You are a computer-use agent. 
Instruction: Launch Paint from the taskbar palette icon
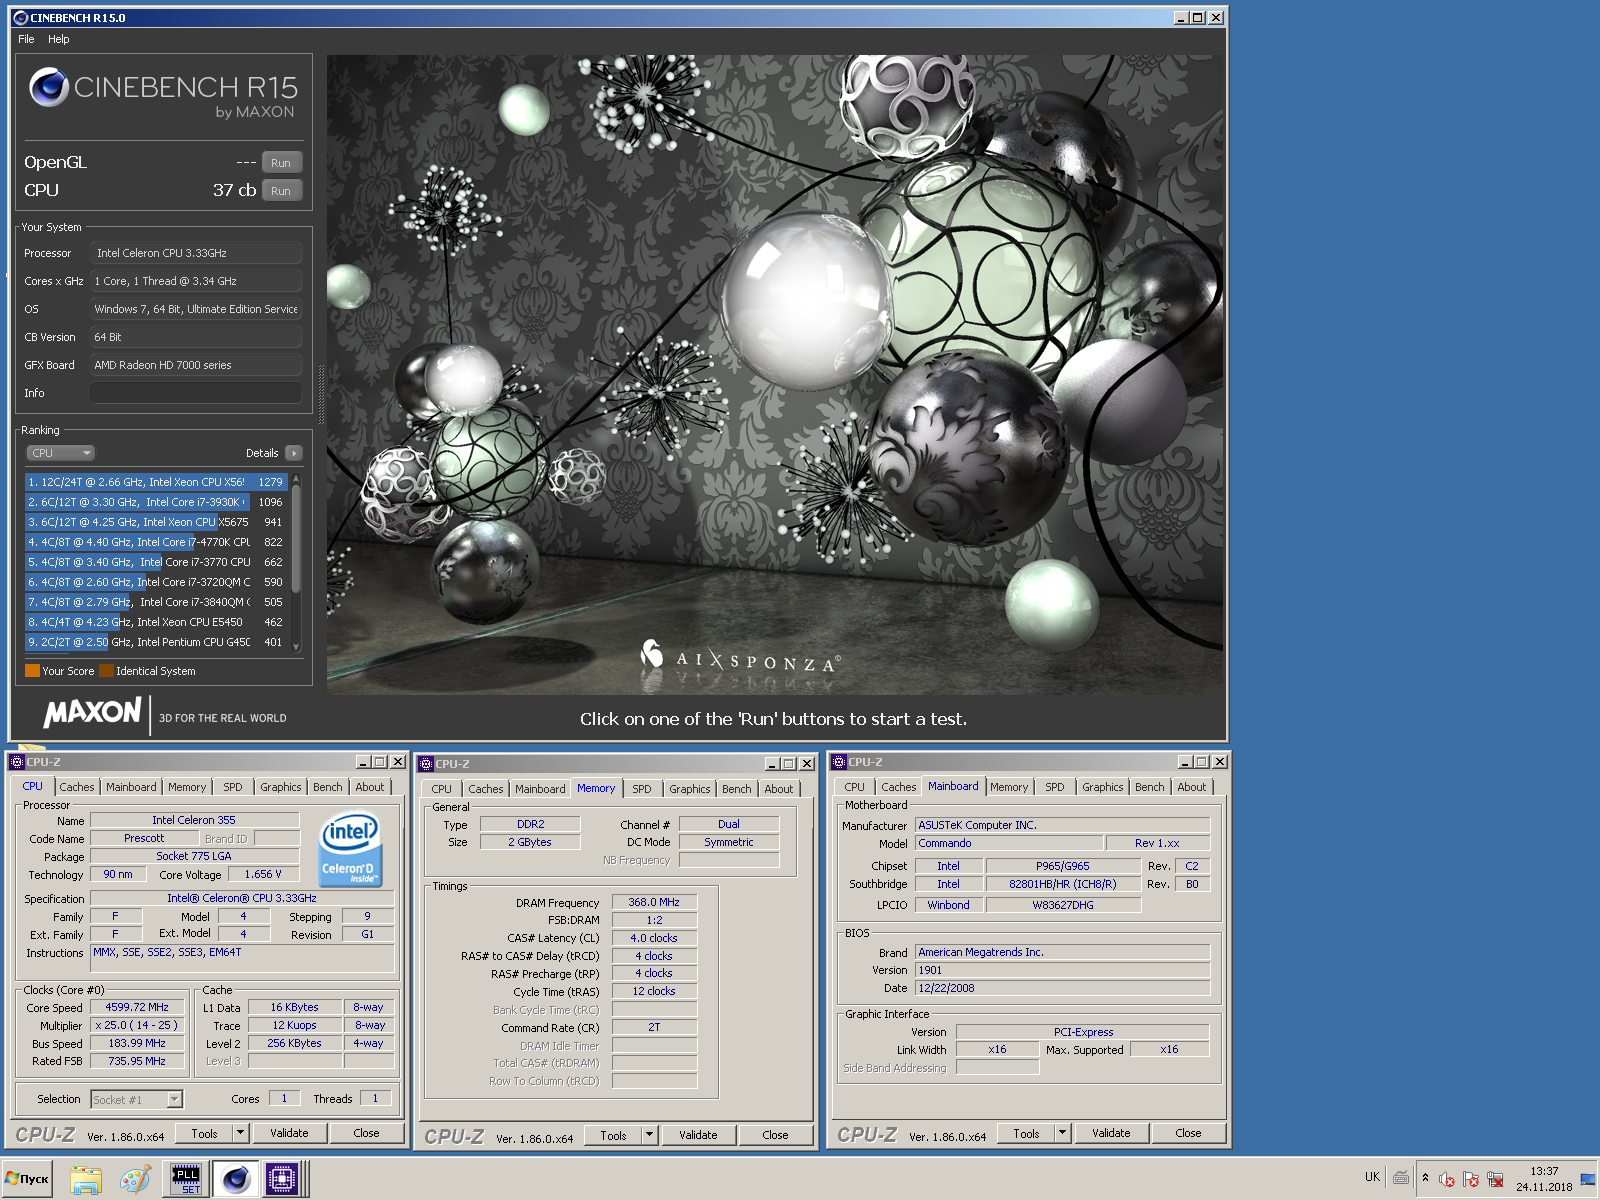(135, 1180)
